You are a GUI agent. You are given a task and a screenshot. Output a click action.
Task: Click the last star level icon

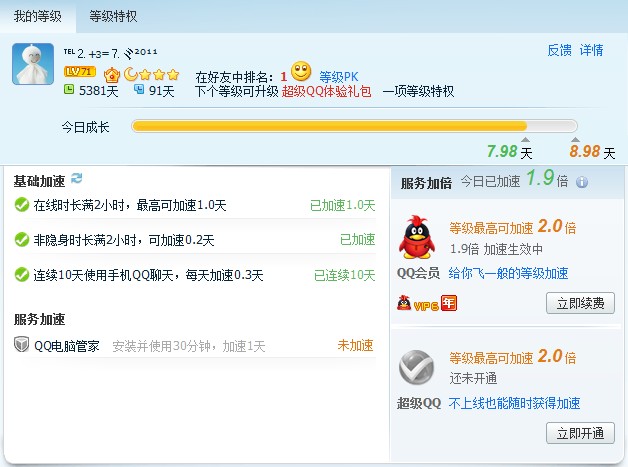pos(173,74)
